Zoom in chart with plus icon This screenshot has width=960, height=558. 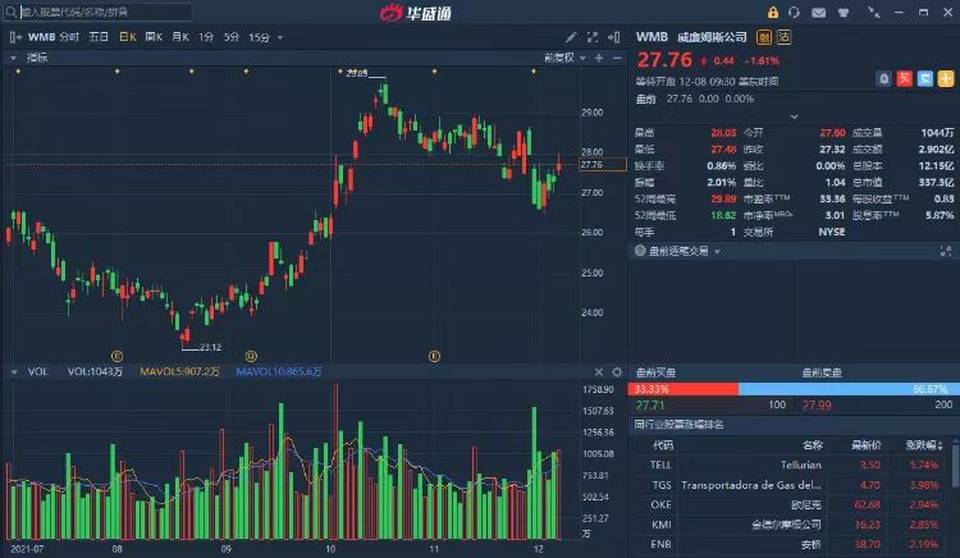[599, 58]
